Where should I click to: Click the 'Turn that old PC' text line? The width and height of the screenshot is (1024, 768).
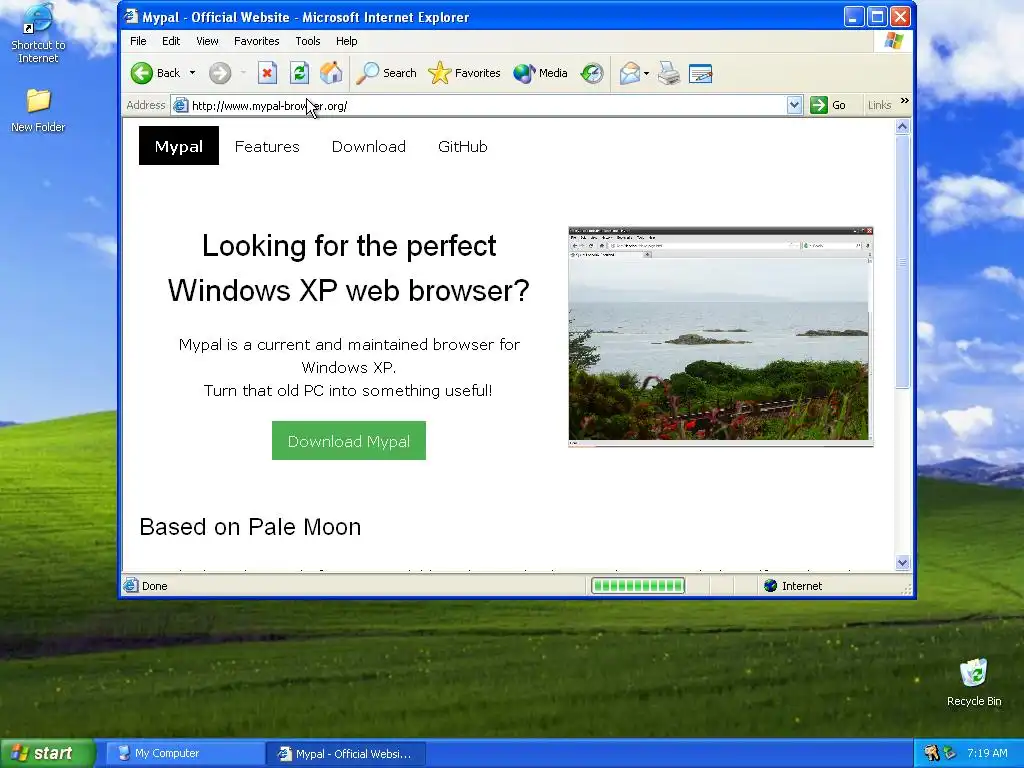(348, 391)
